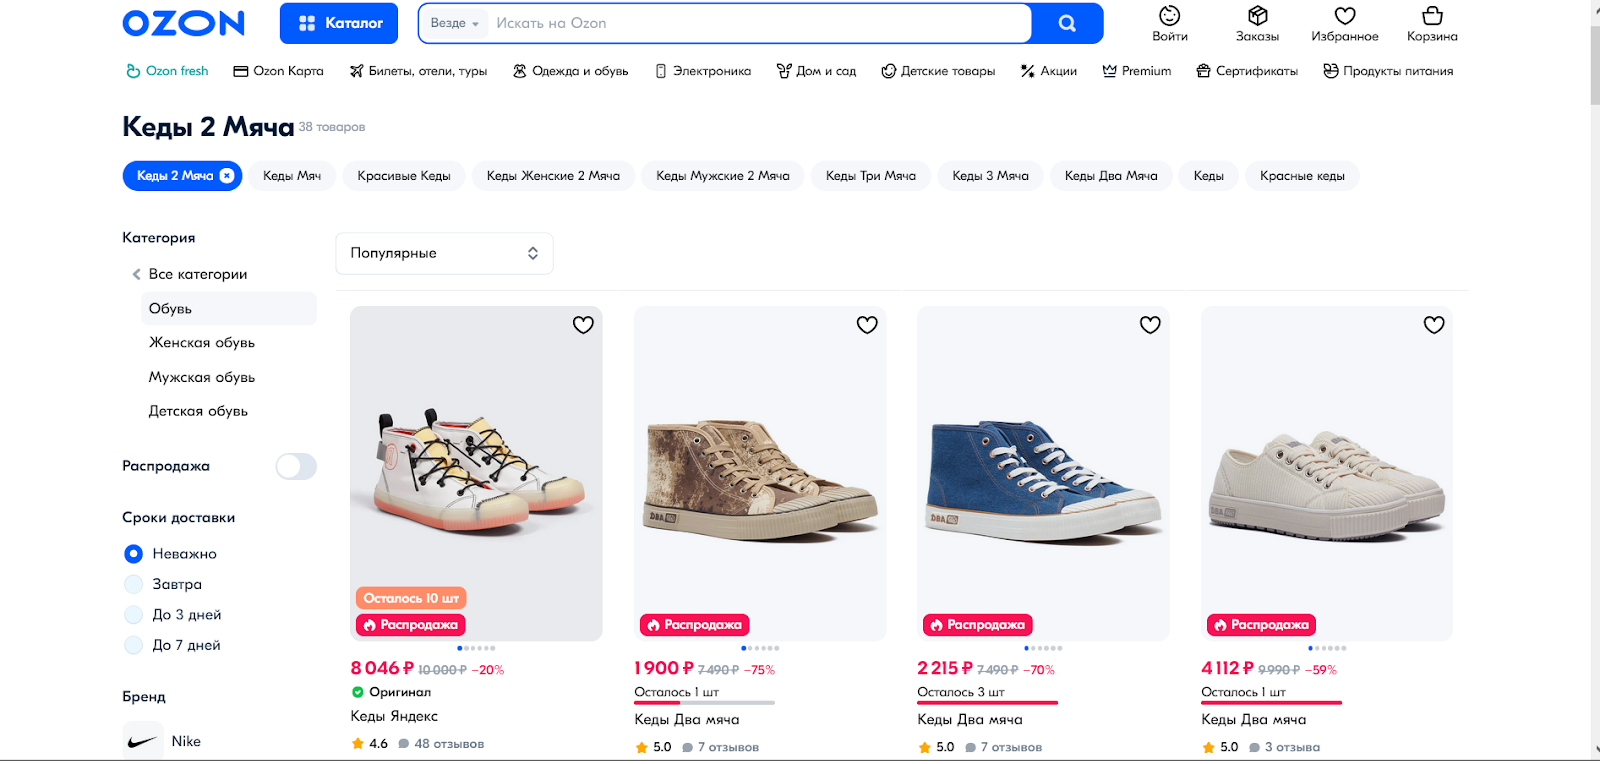Select the Кеды 3 Мяча chip
The height and width of the screenshot is (764, 1600).
point(990,176)
